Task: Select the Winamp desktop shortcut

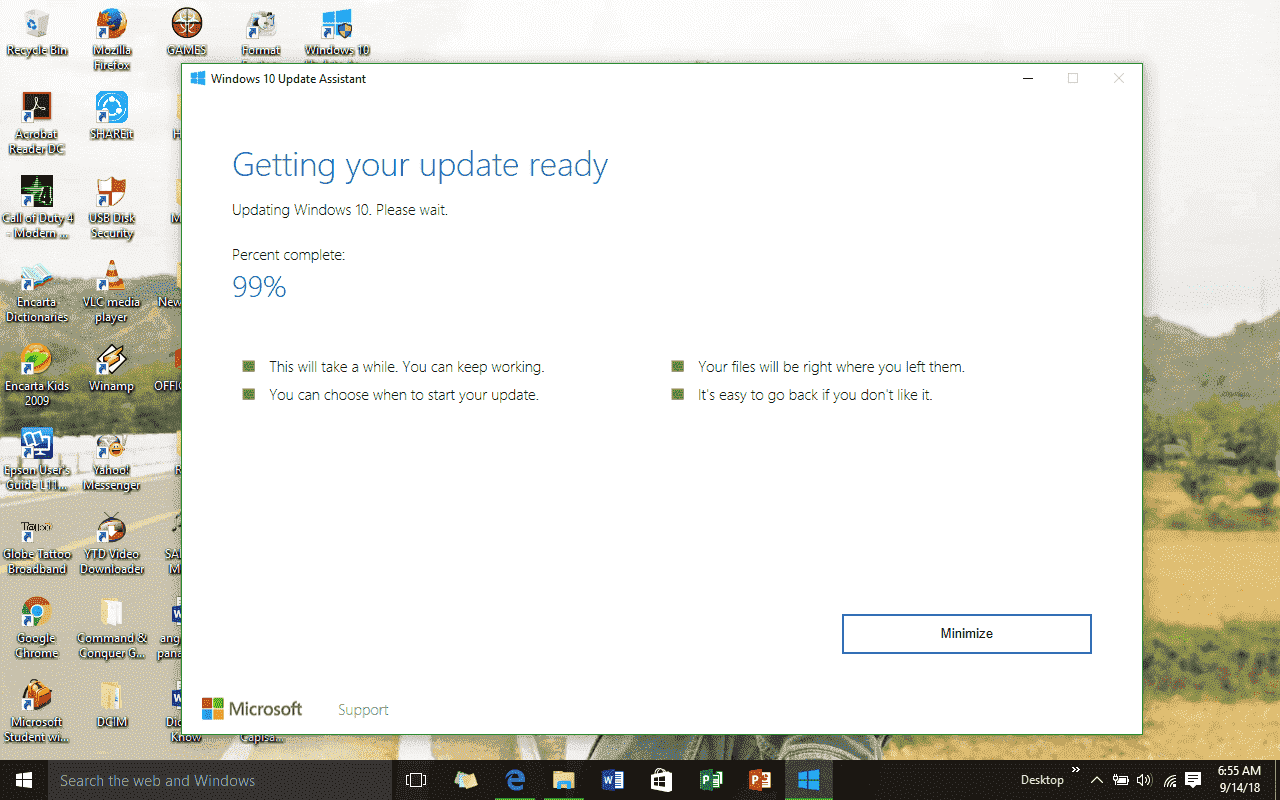Action: 111,368
